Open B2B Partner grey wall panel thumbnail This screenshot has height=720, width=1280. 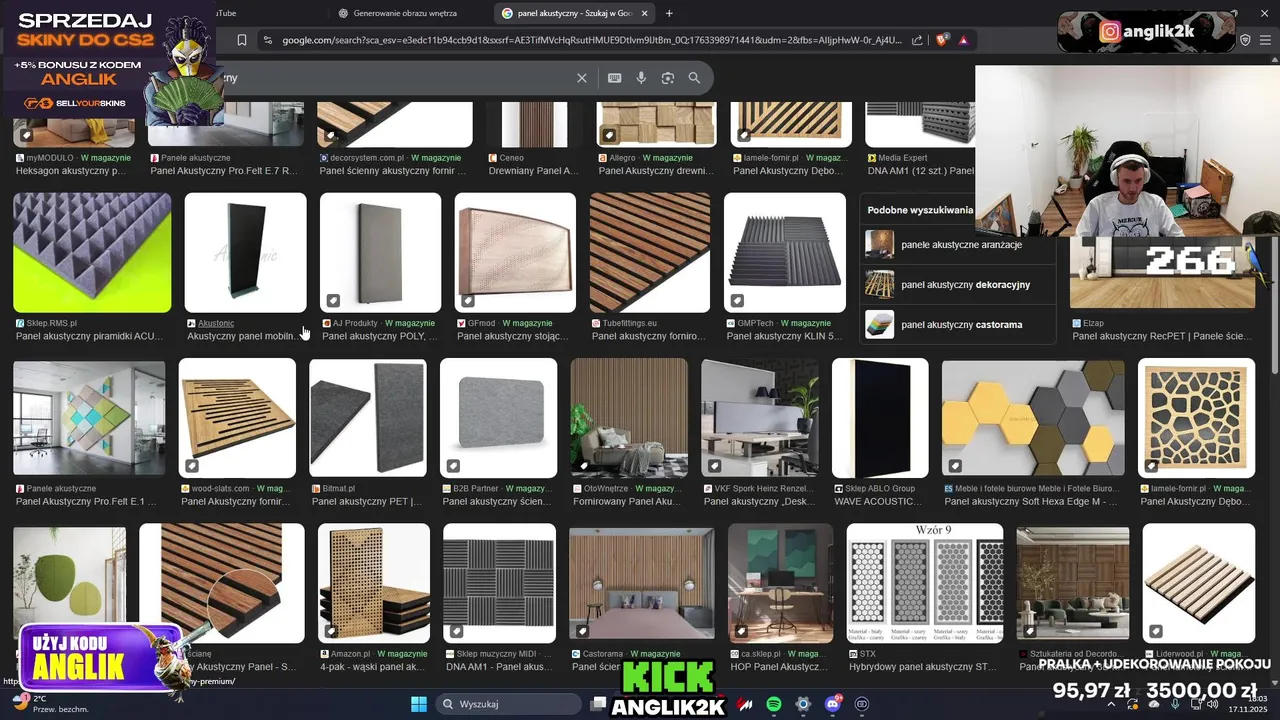tap(499, 418)
